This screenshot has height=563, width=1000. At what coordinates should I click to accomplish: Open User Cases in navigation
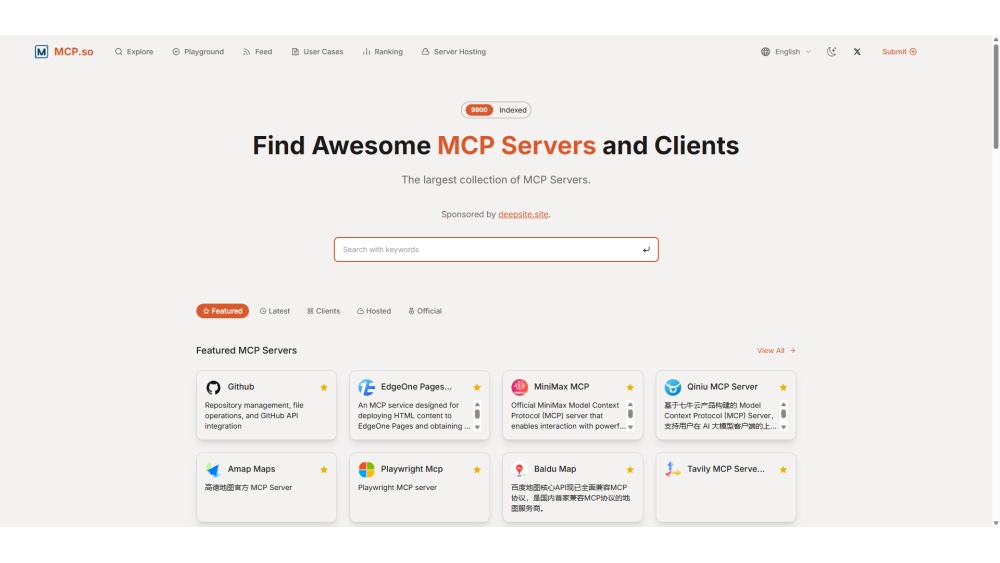click(317, 52)
